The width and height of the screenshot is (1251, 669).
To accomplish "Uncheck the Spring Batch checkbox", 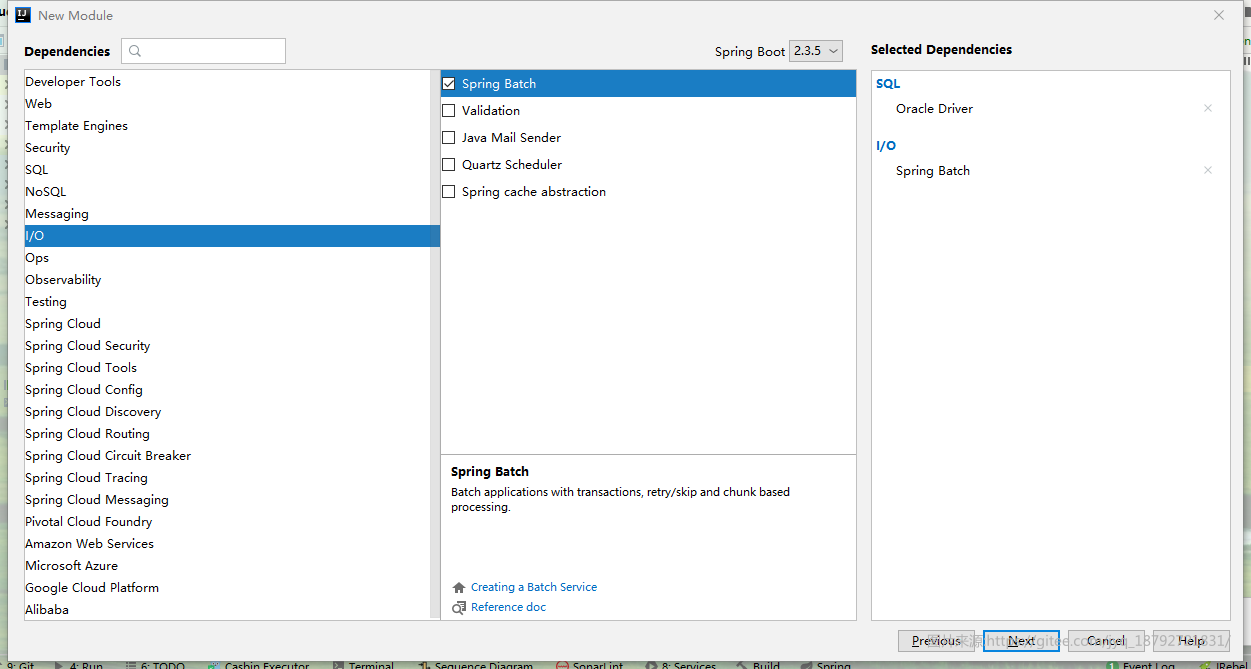I will (x=449, y=84).
